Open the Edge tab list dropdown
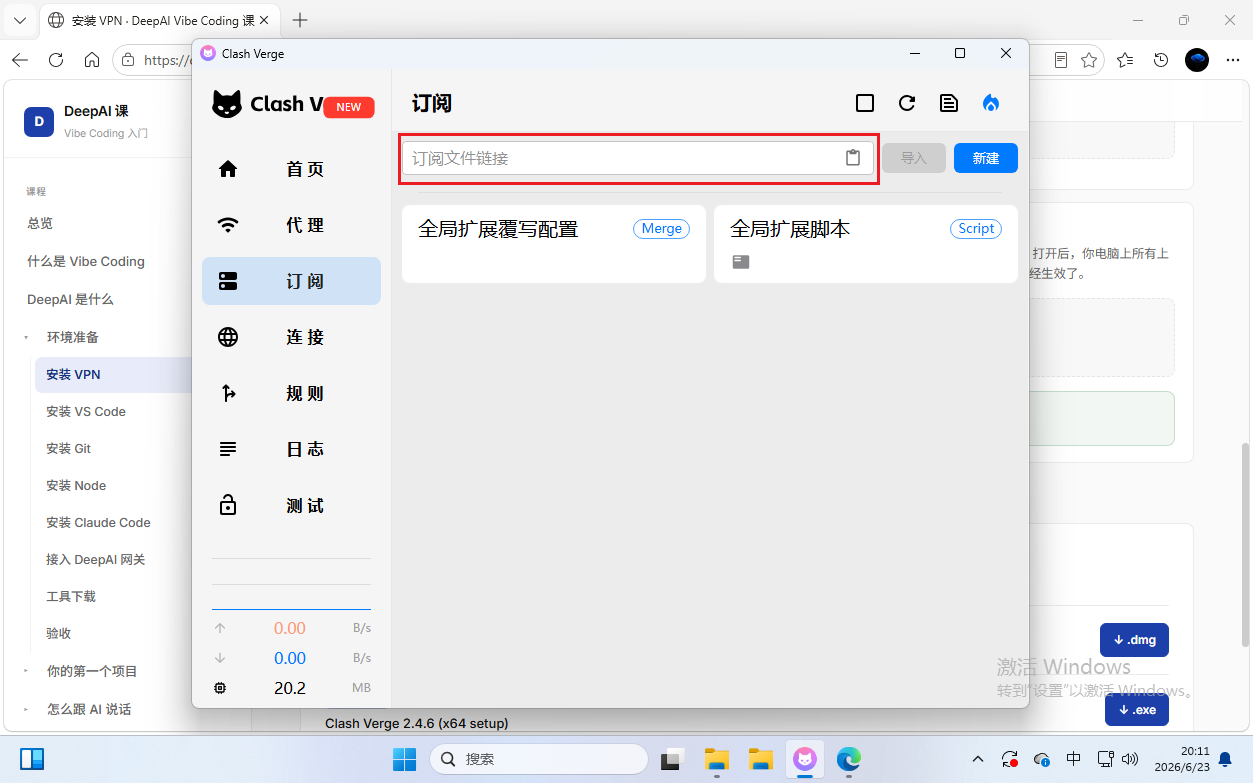The width and height of the screenshot is (1253, 783). (x=19, y=20)
